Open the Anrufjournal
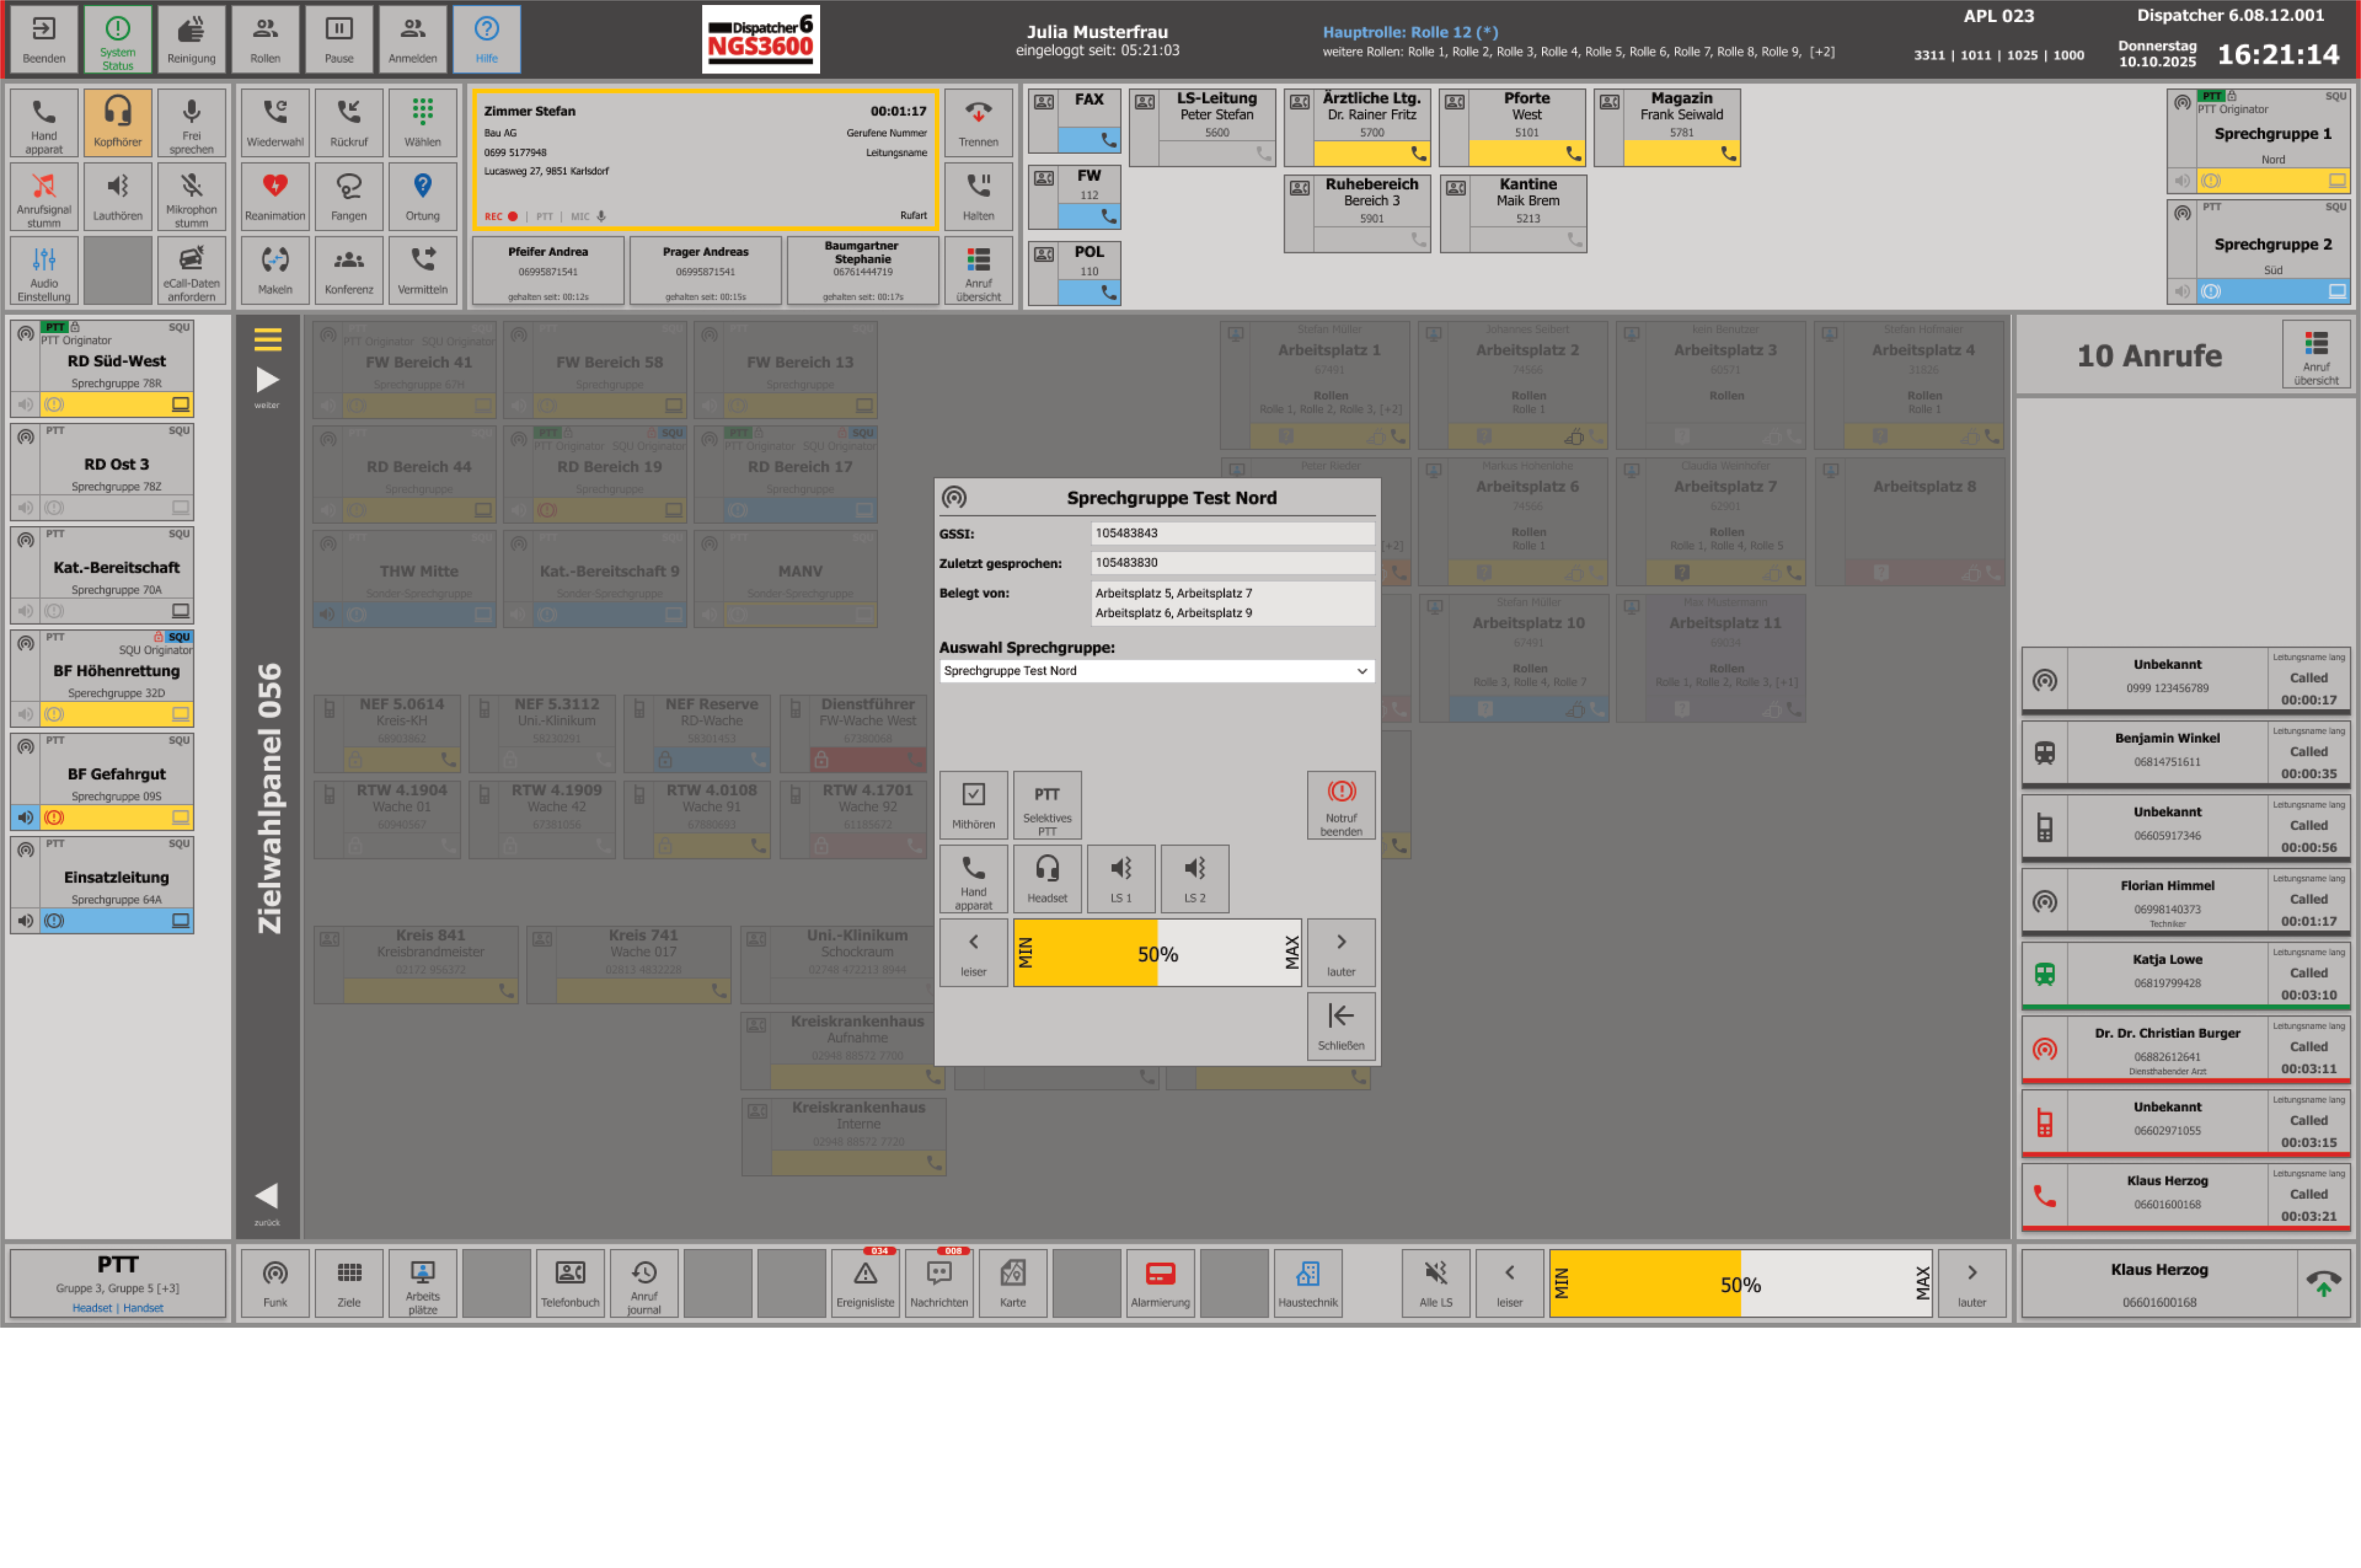Viewport: 2361px width, 1568px height. click(644, 1283)
